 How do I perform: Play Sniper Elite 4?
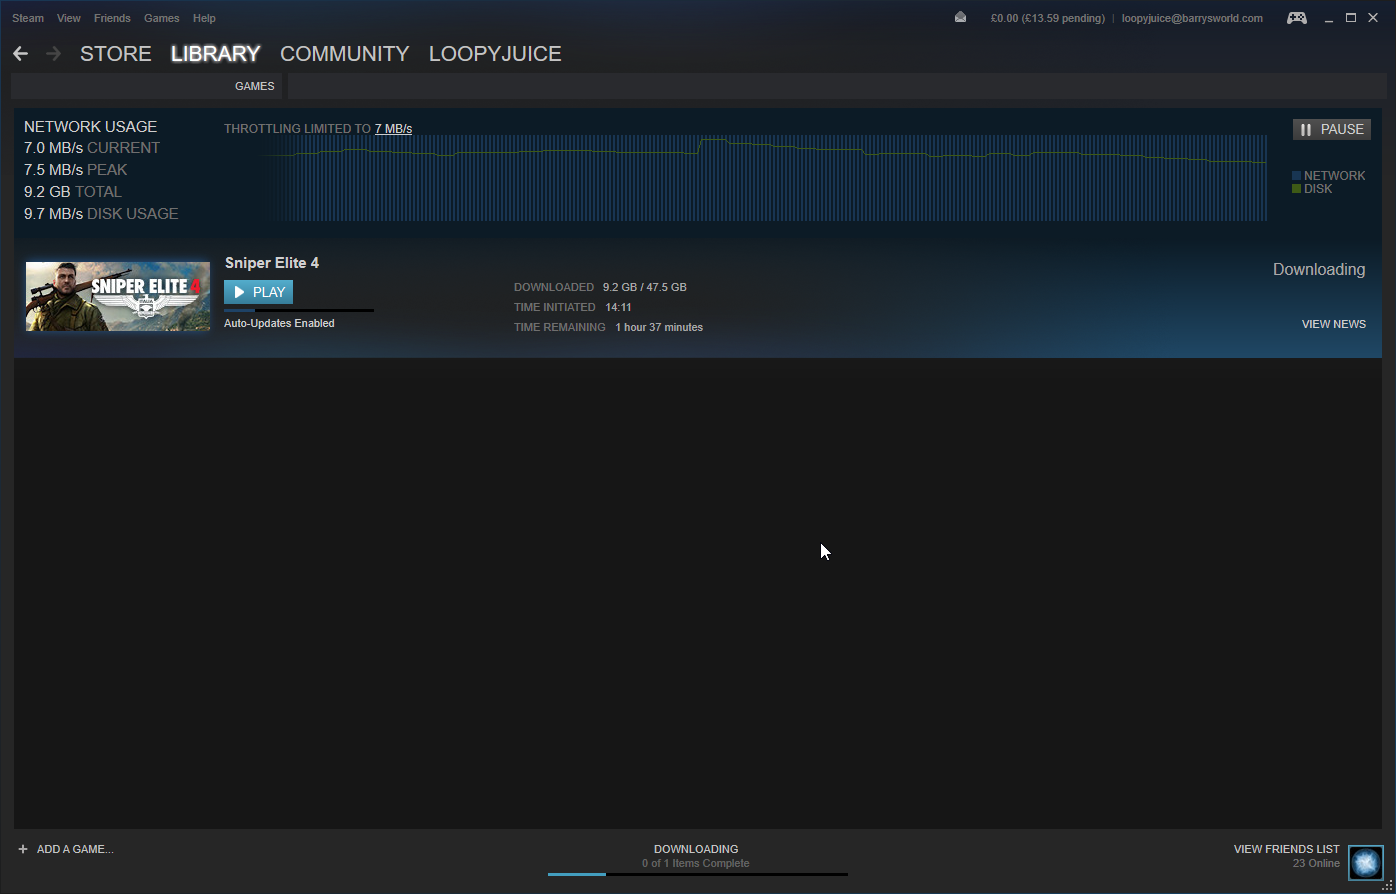(x=259, y=292)
